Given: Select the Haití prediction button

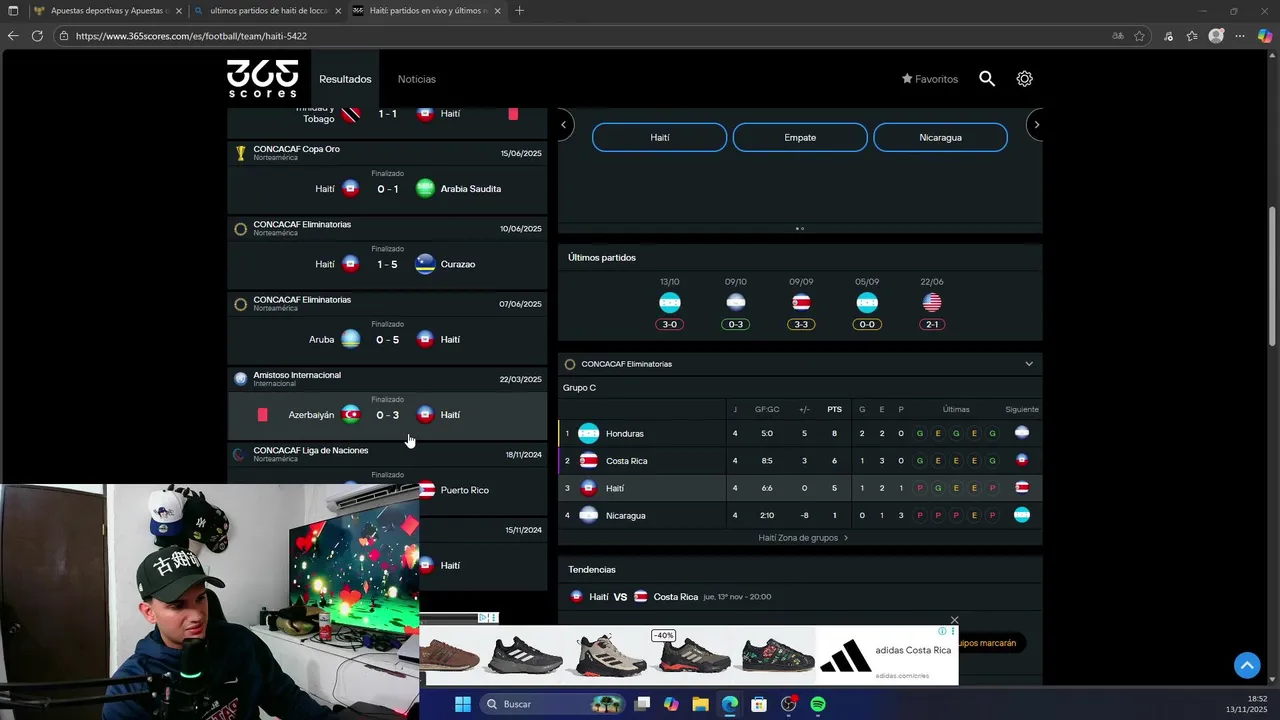Looking at the screenshot, I should (x=660, y=137).
